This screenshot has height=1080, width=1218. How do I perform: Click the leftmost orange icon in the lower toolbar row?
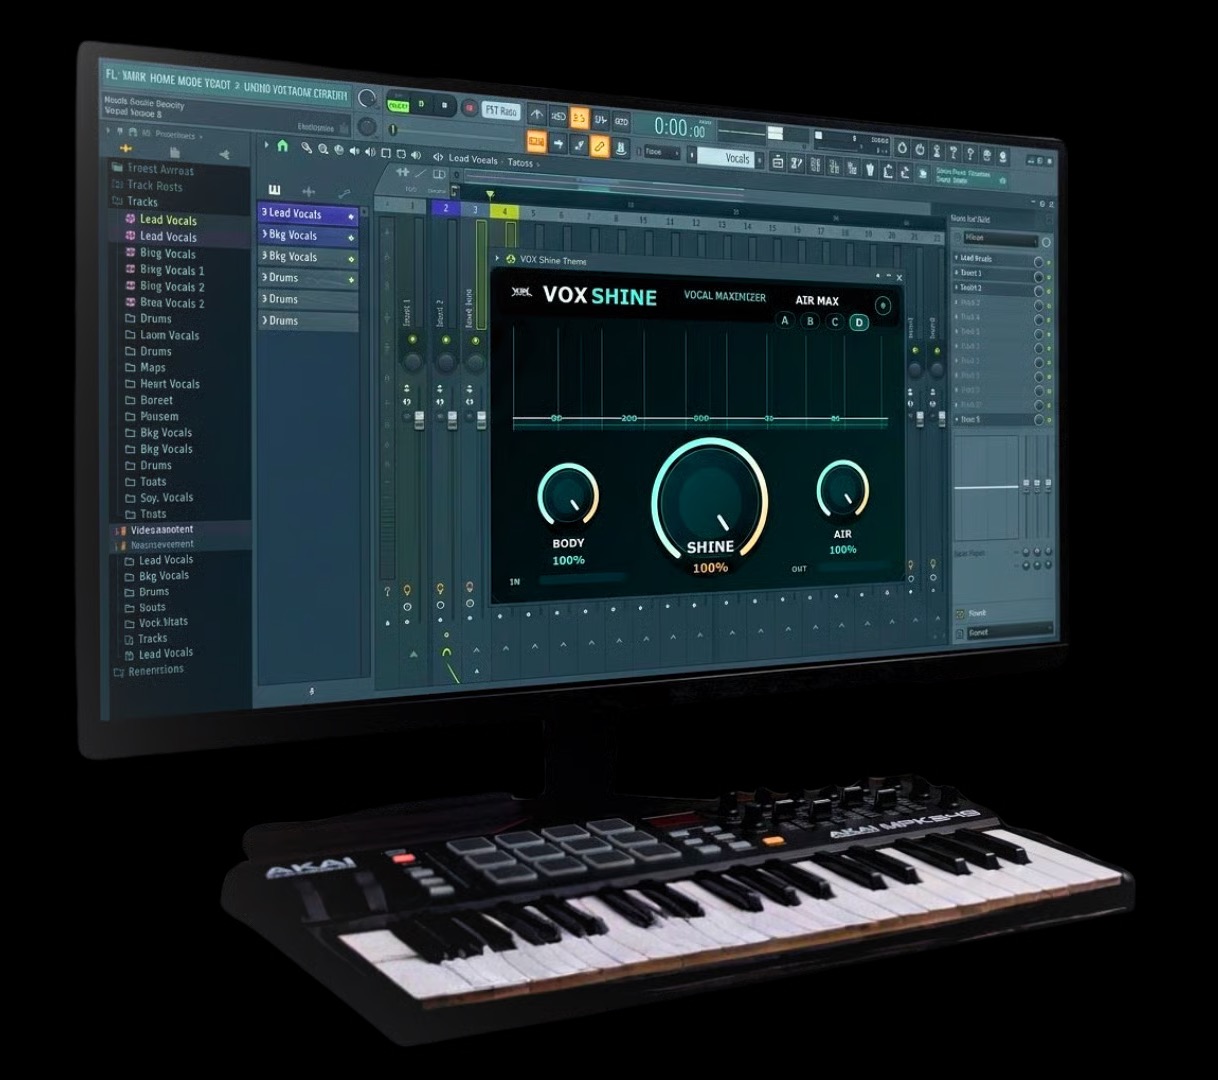[536, 141]
